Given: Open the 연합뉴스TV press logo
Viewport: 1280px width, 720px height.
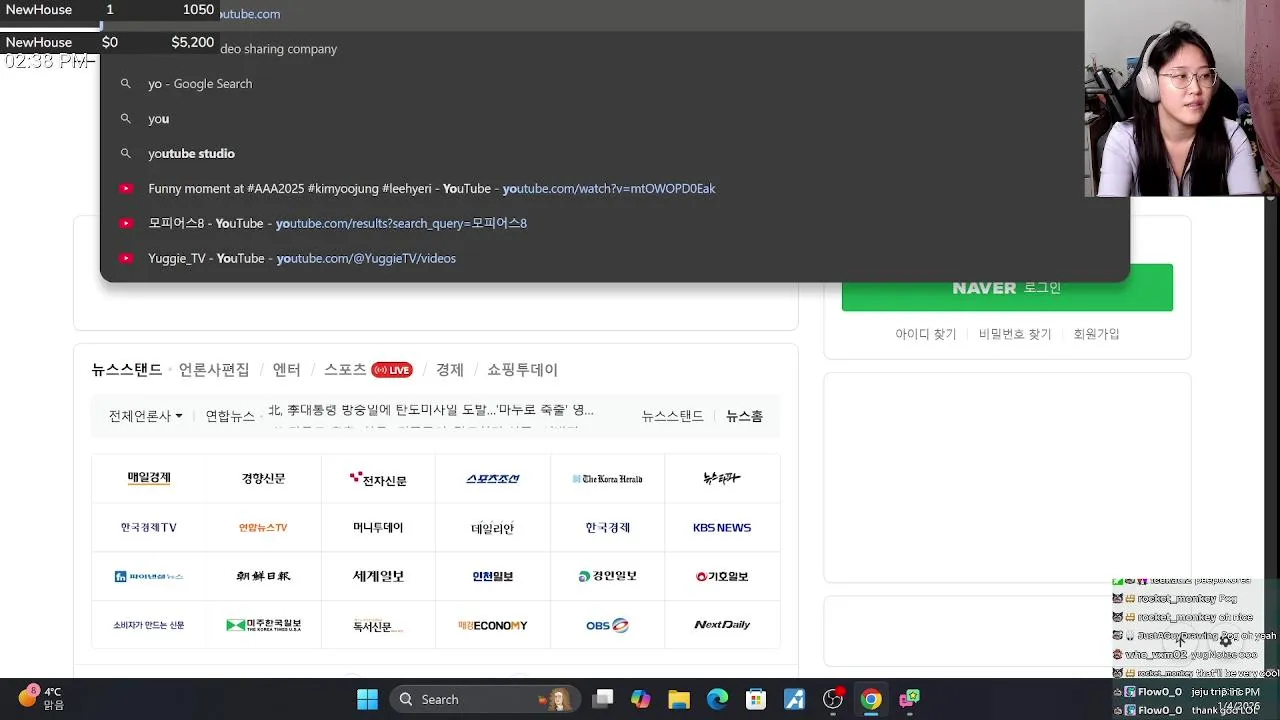Looking at the screenshot, I should [263, 527].
